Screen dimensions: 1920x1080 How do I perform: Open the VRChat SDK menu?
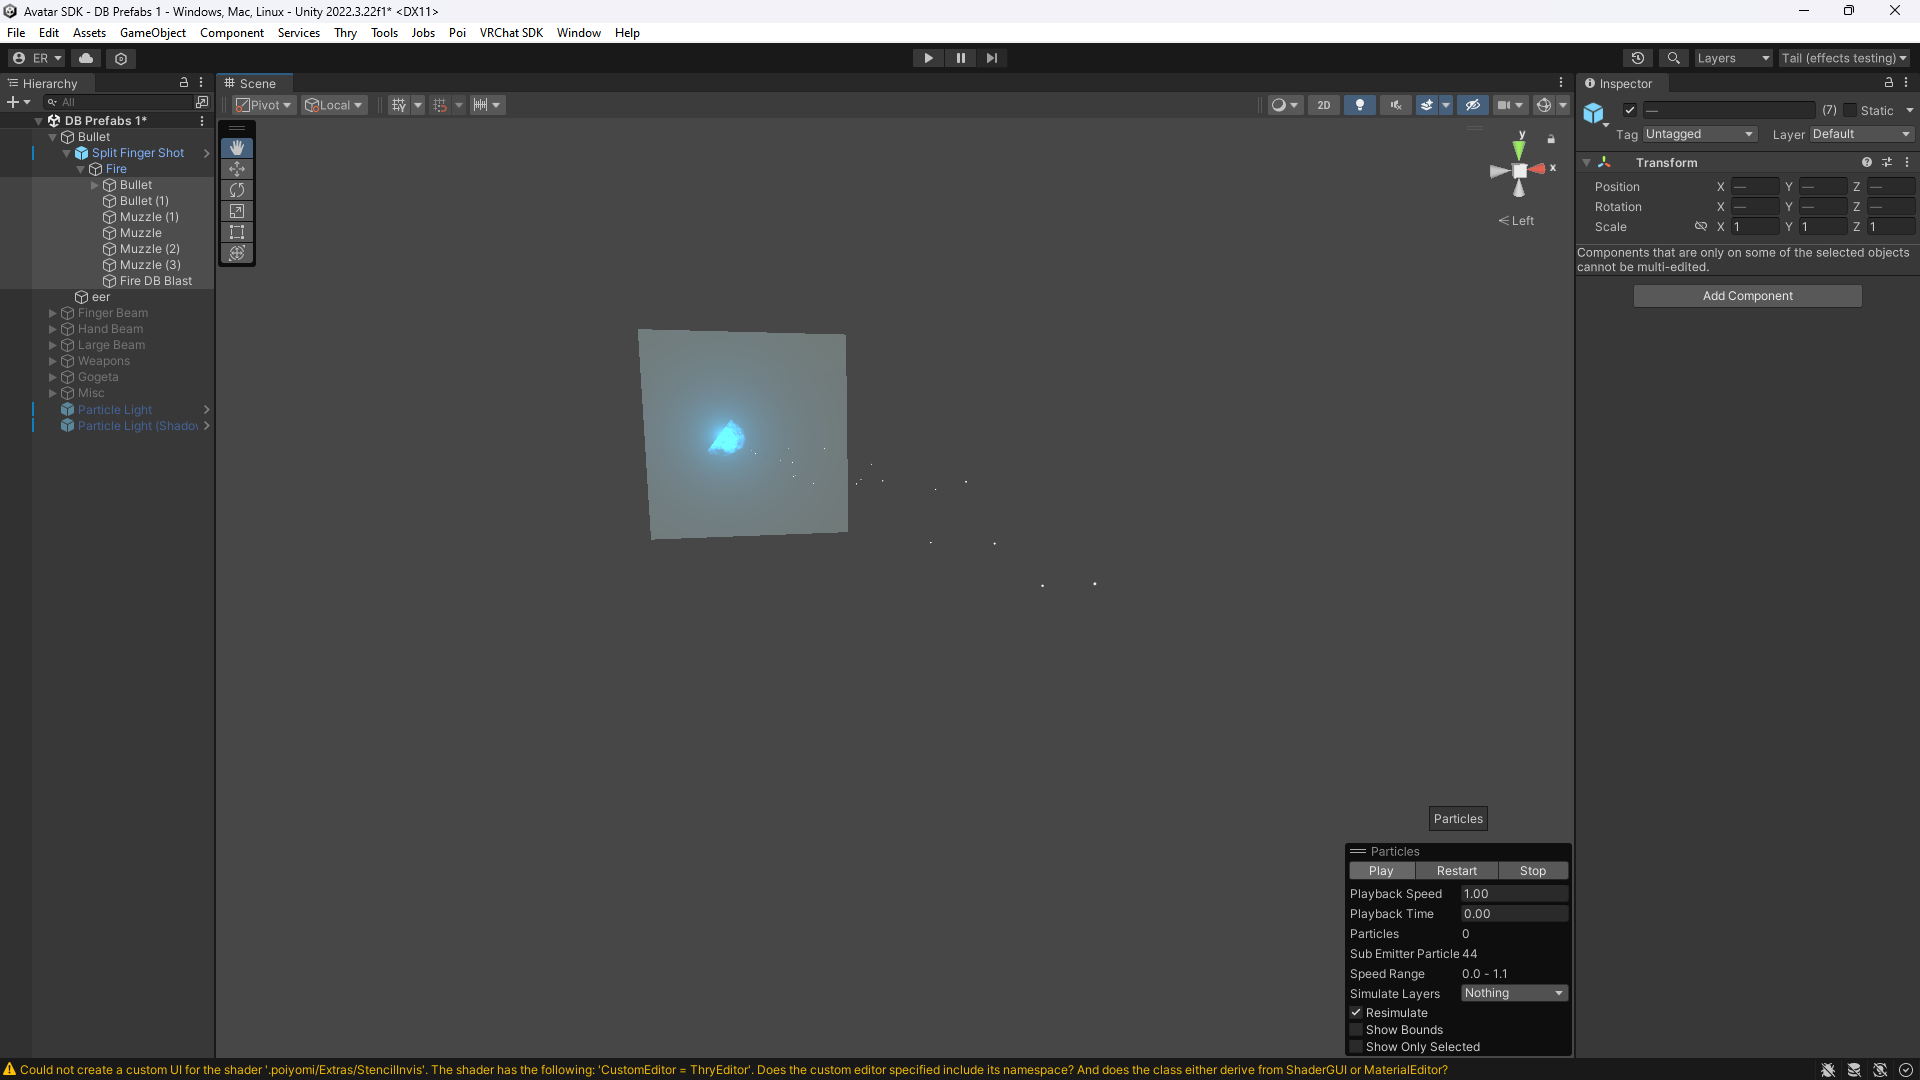pyautogui.click(x=510, y=33)
